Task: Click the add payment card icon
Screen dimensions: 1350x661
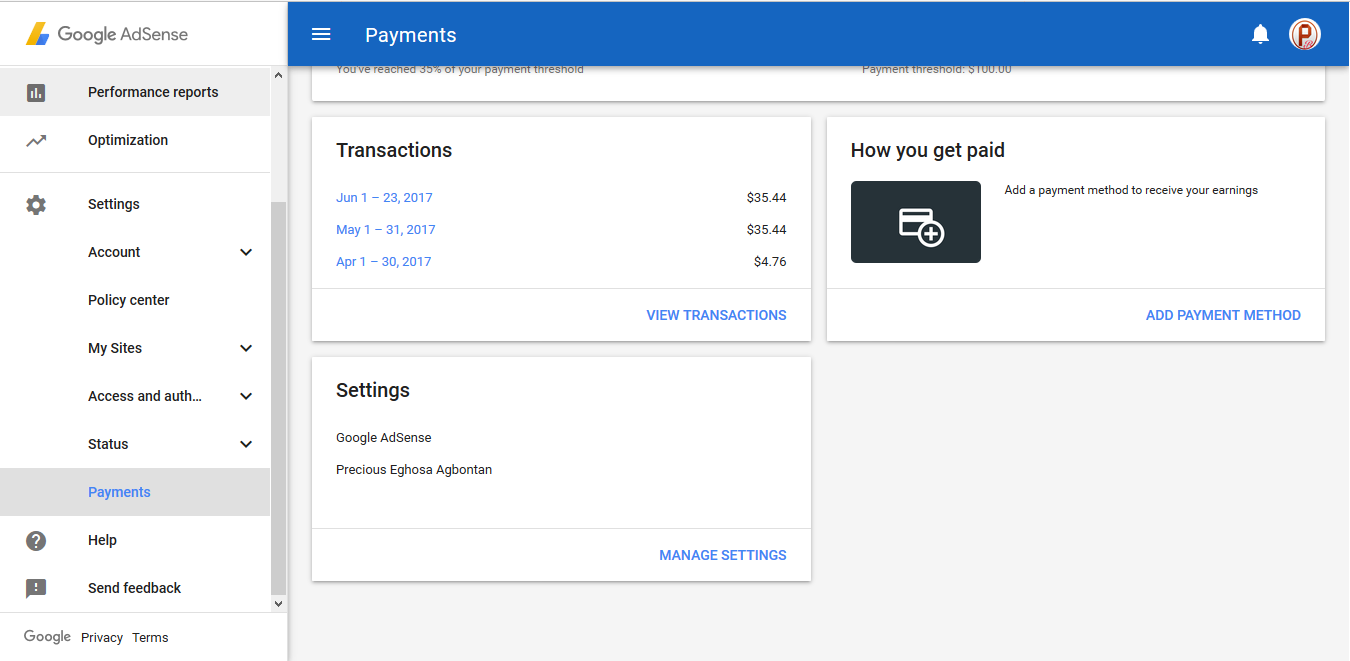Action: coord(916,222)
